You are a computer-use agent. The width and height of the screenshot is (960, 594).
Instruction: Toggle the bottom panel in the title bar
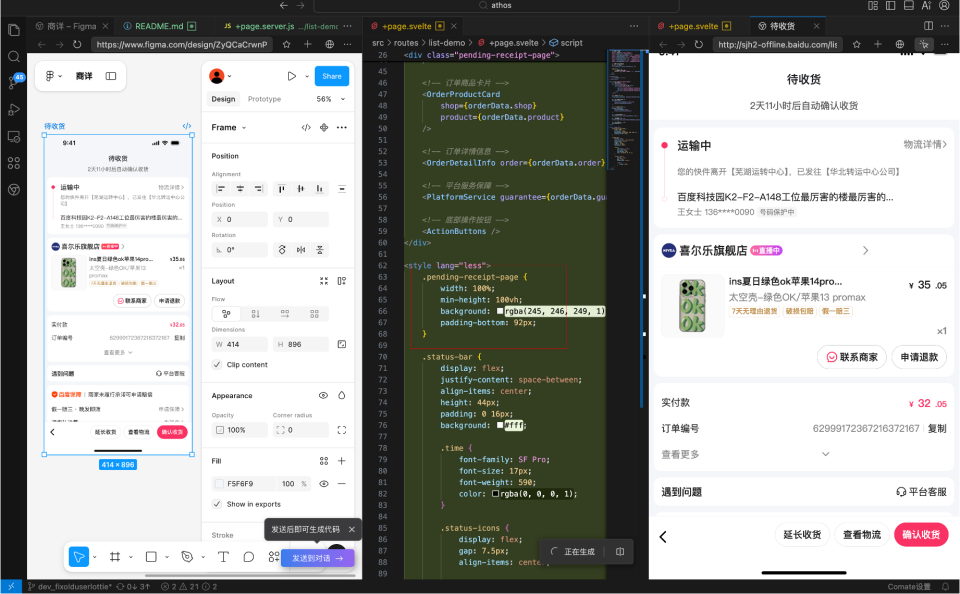click(x=909, y=6)
